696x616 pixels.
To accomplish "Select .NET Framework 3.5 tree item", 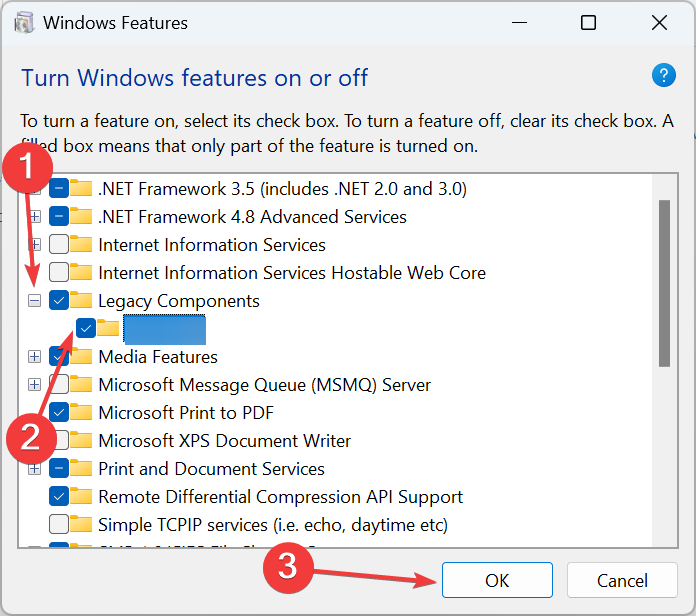I will [282, 189].
